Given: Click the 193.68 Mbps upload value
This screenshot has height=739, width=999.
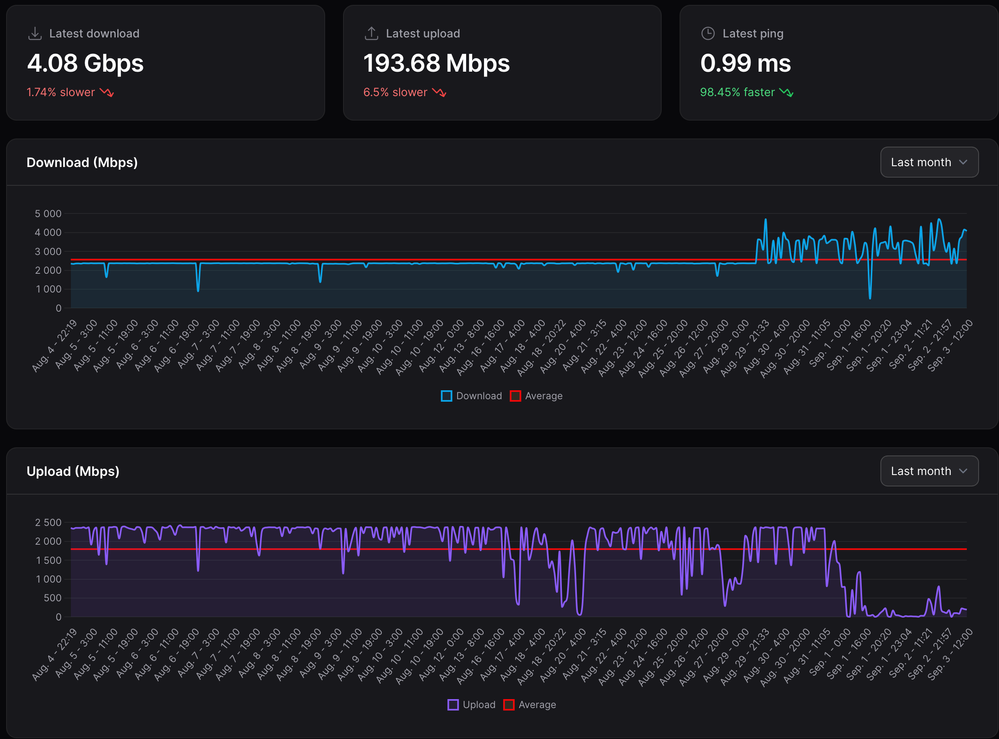Looking at the screenshot, I should 437,63.
